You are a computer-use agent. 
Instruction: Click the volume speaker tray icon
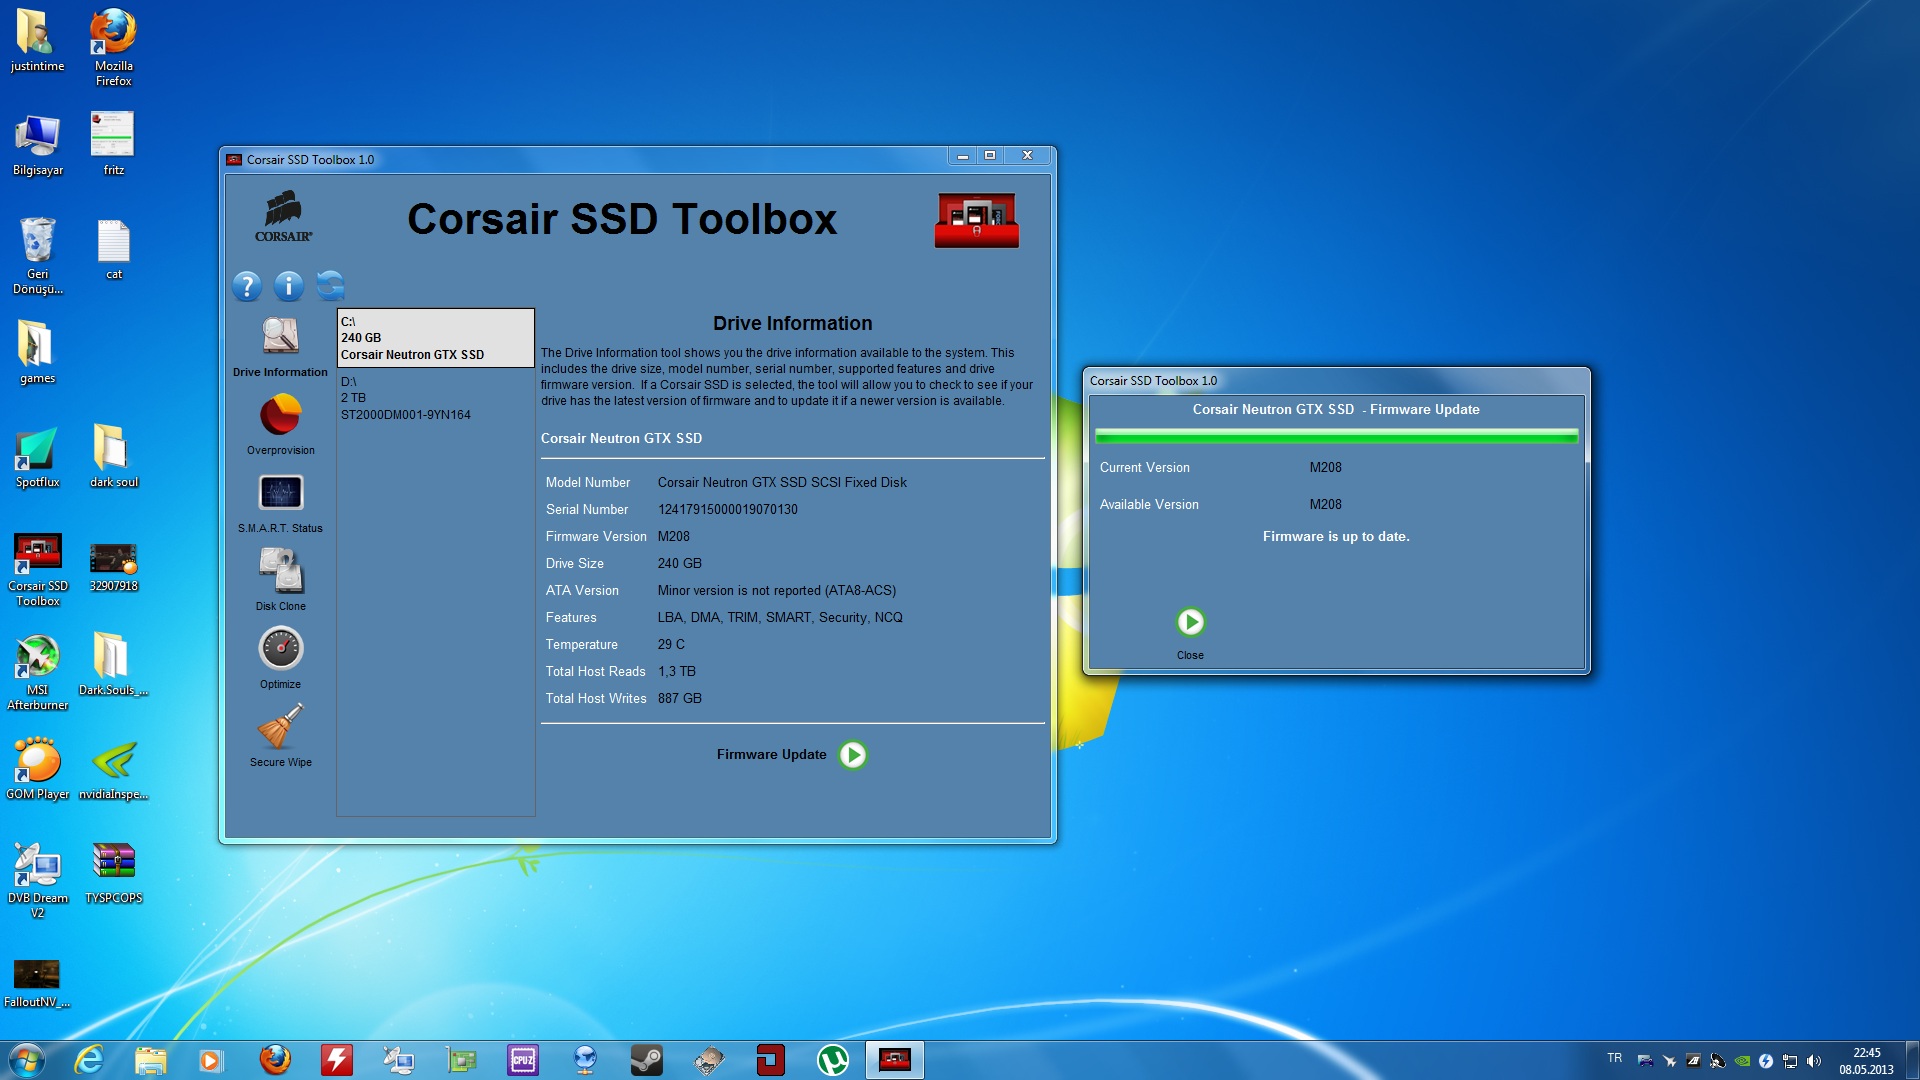pos(1814,1061)
